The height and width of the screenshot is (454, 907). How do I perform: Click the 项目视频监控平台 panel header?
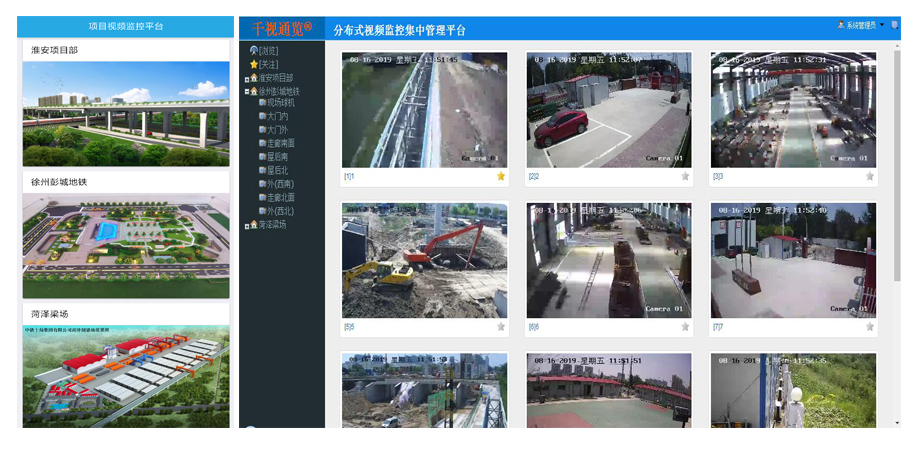(x=126, y=27)
